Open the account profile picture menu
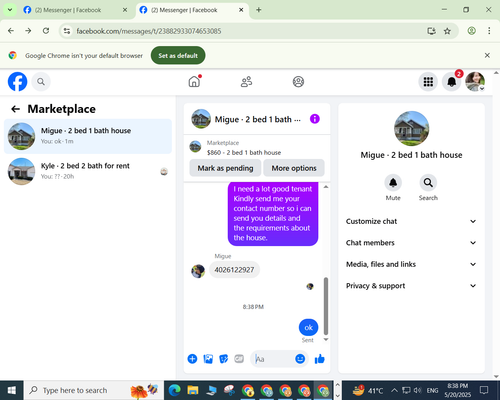 point(475,82)
